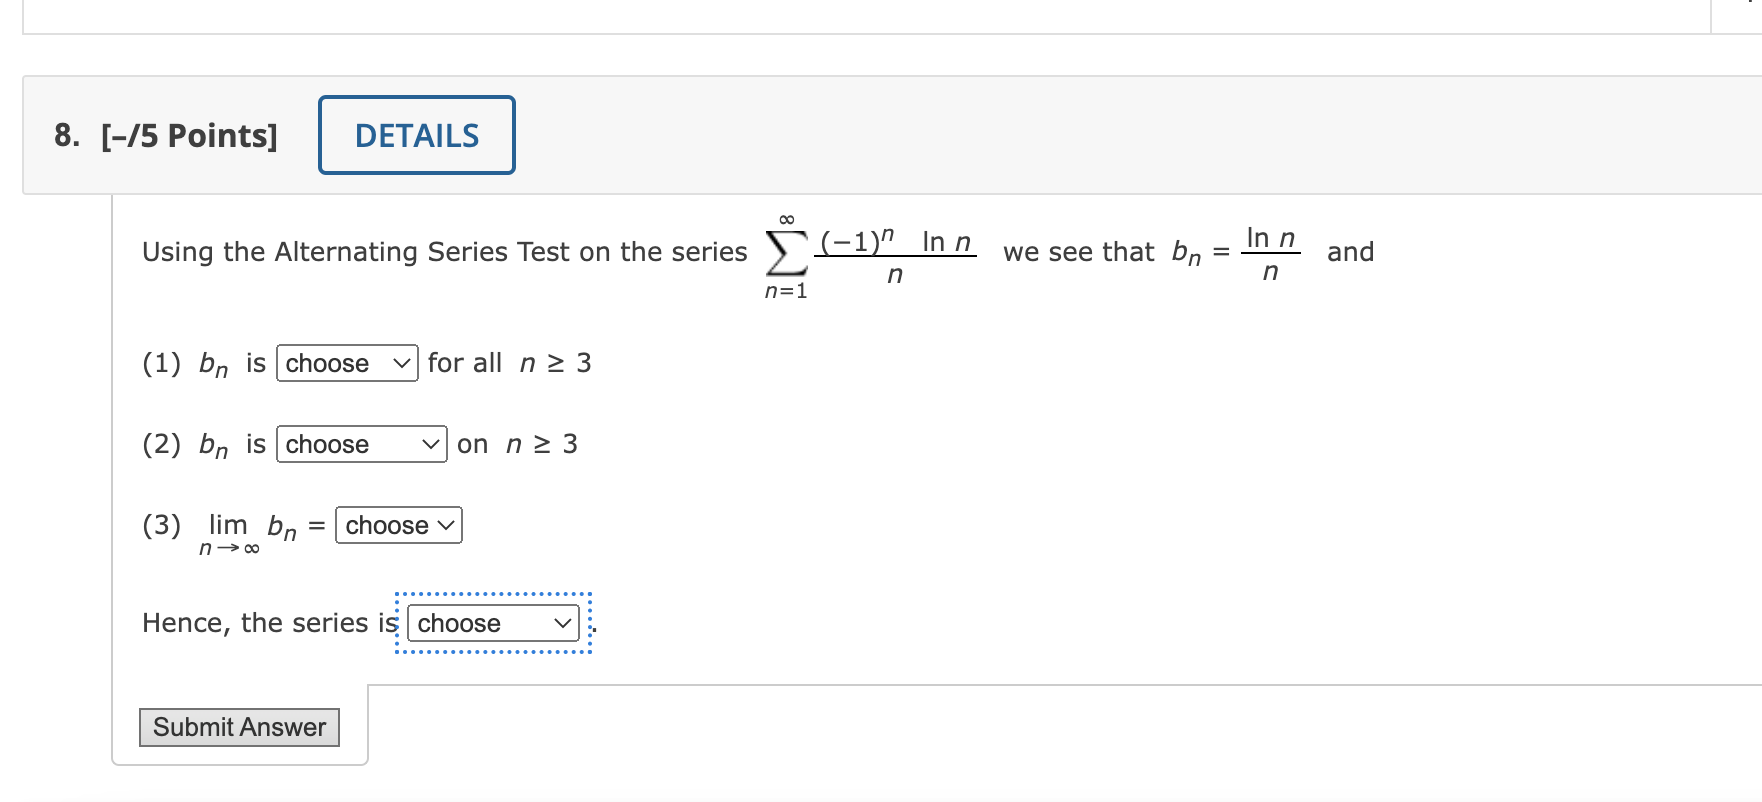Click the 'on n ≥ 3' text

click(516, 444)
